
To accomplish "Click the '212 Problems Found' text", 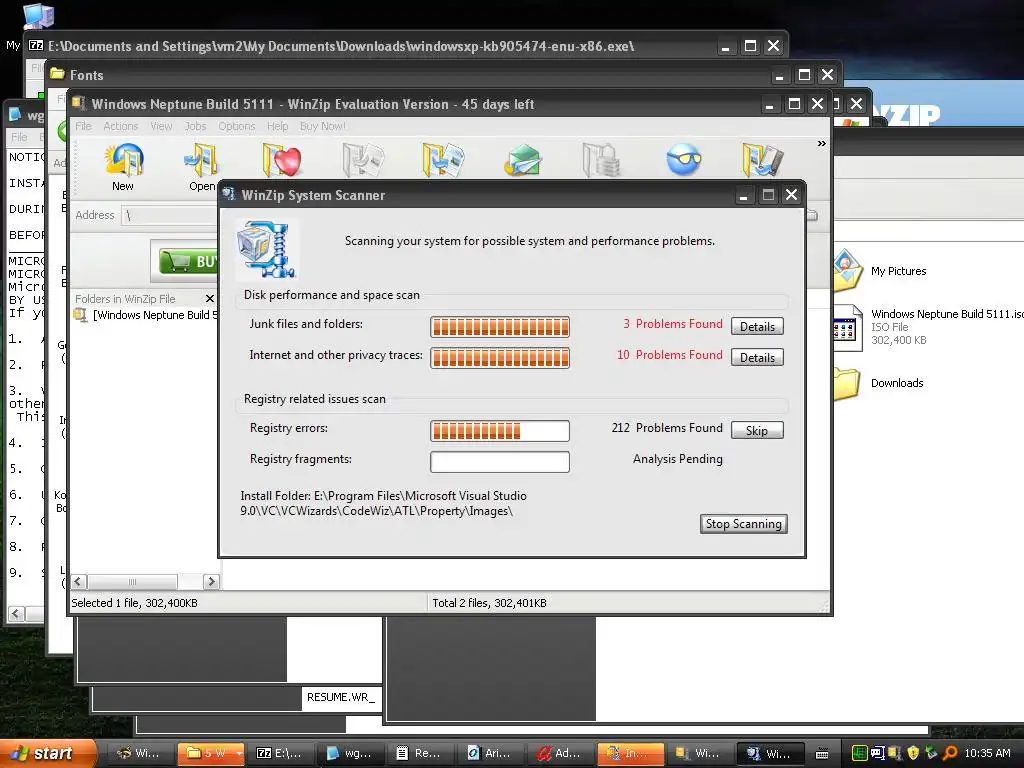I will 667,428.
